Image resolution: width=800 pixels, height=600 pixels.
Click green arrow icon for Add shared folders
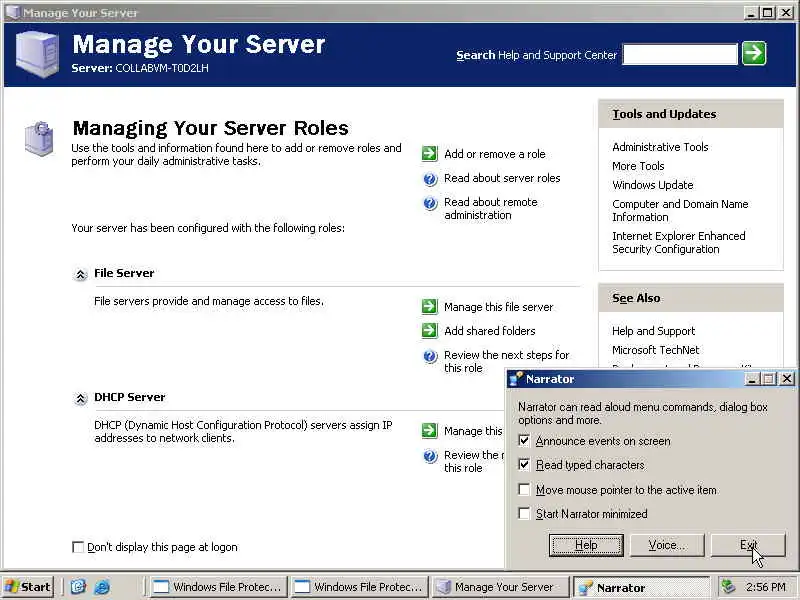430,331
